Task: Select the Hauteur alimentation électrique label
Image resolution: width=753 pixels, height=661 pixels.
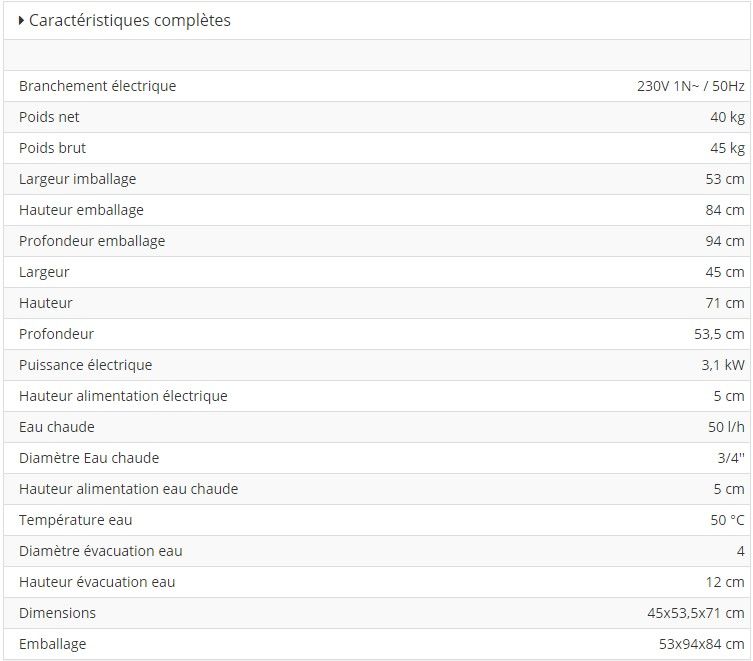Action: pyautogui.click(x=123, y=396)
